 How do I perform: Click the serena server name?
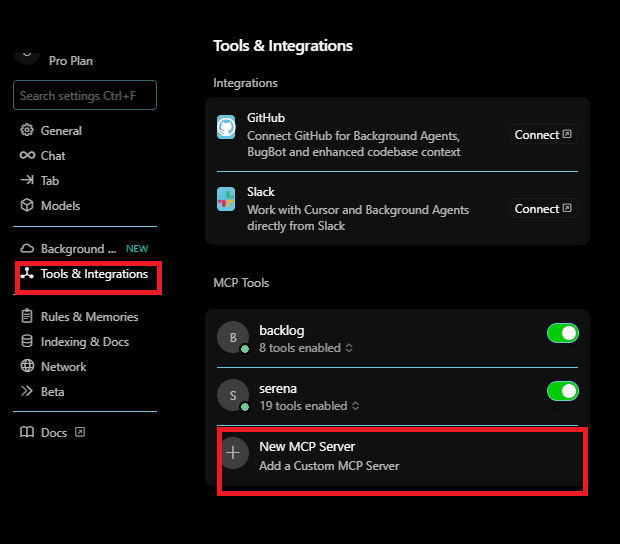pyautogui.click(x=278, y=389)
